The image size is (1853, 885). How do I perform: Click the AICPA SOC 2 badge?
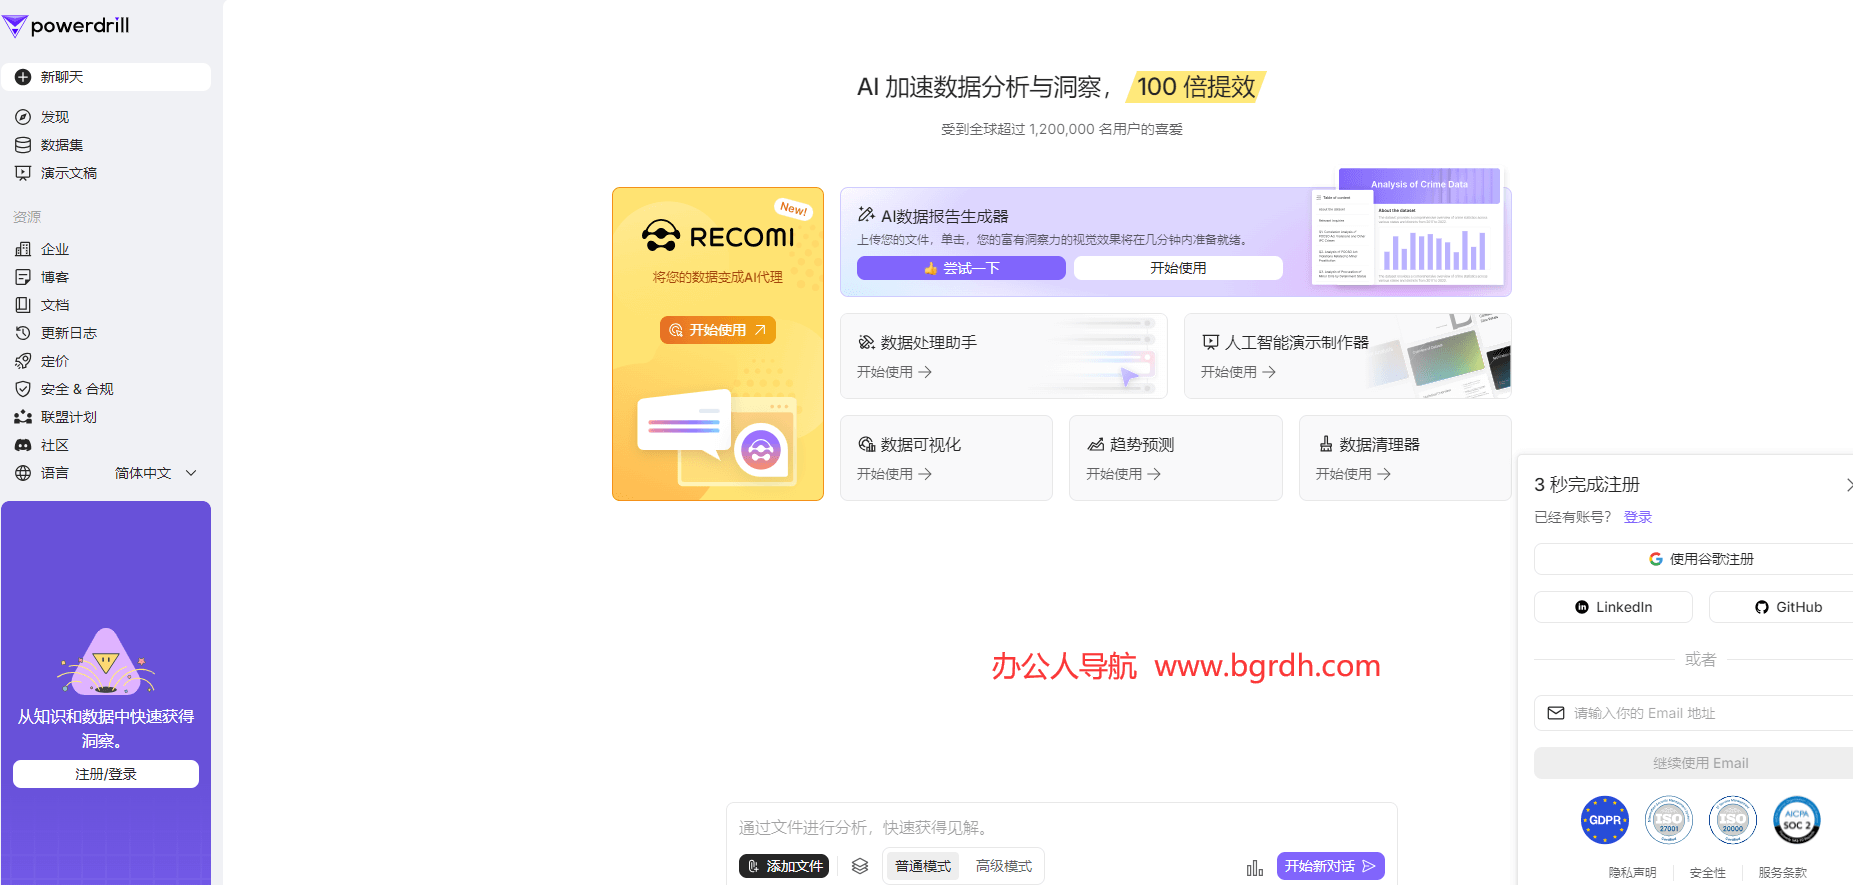click(1796, 820)
